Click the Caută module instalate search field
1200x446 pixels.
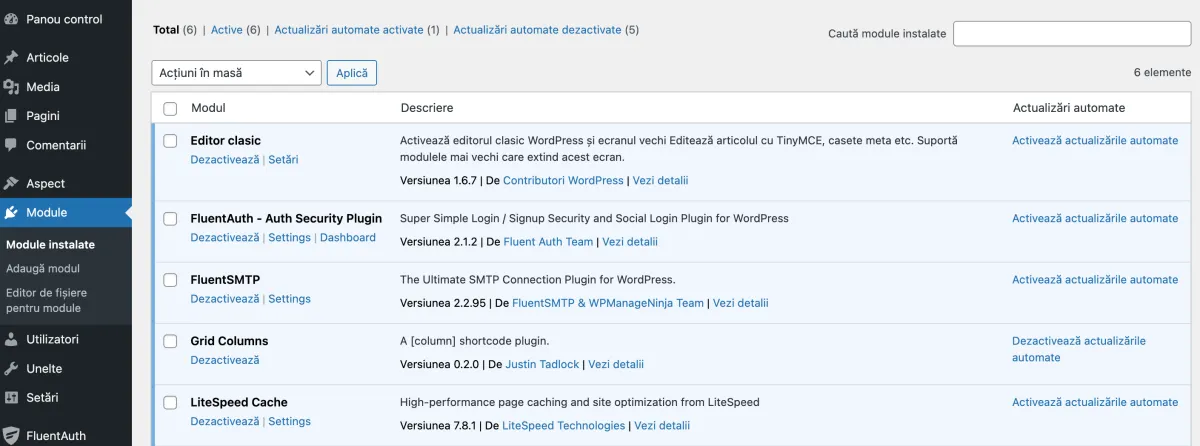click(x=1072, y=33)
